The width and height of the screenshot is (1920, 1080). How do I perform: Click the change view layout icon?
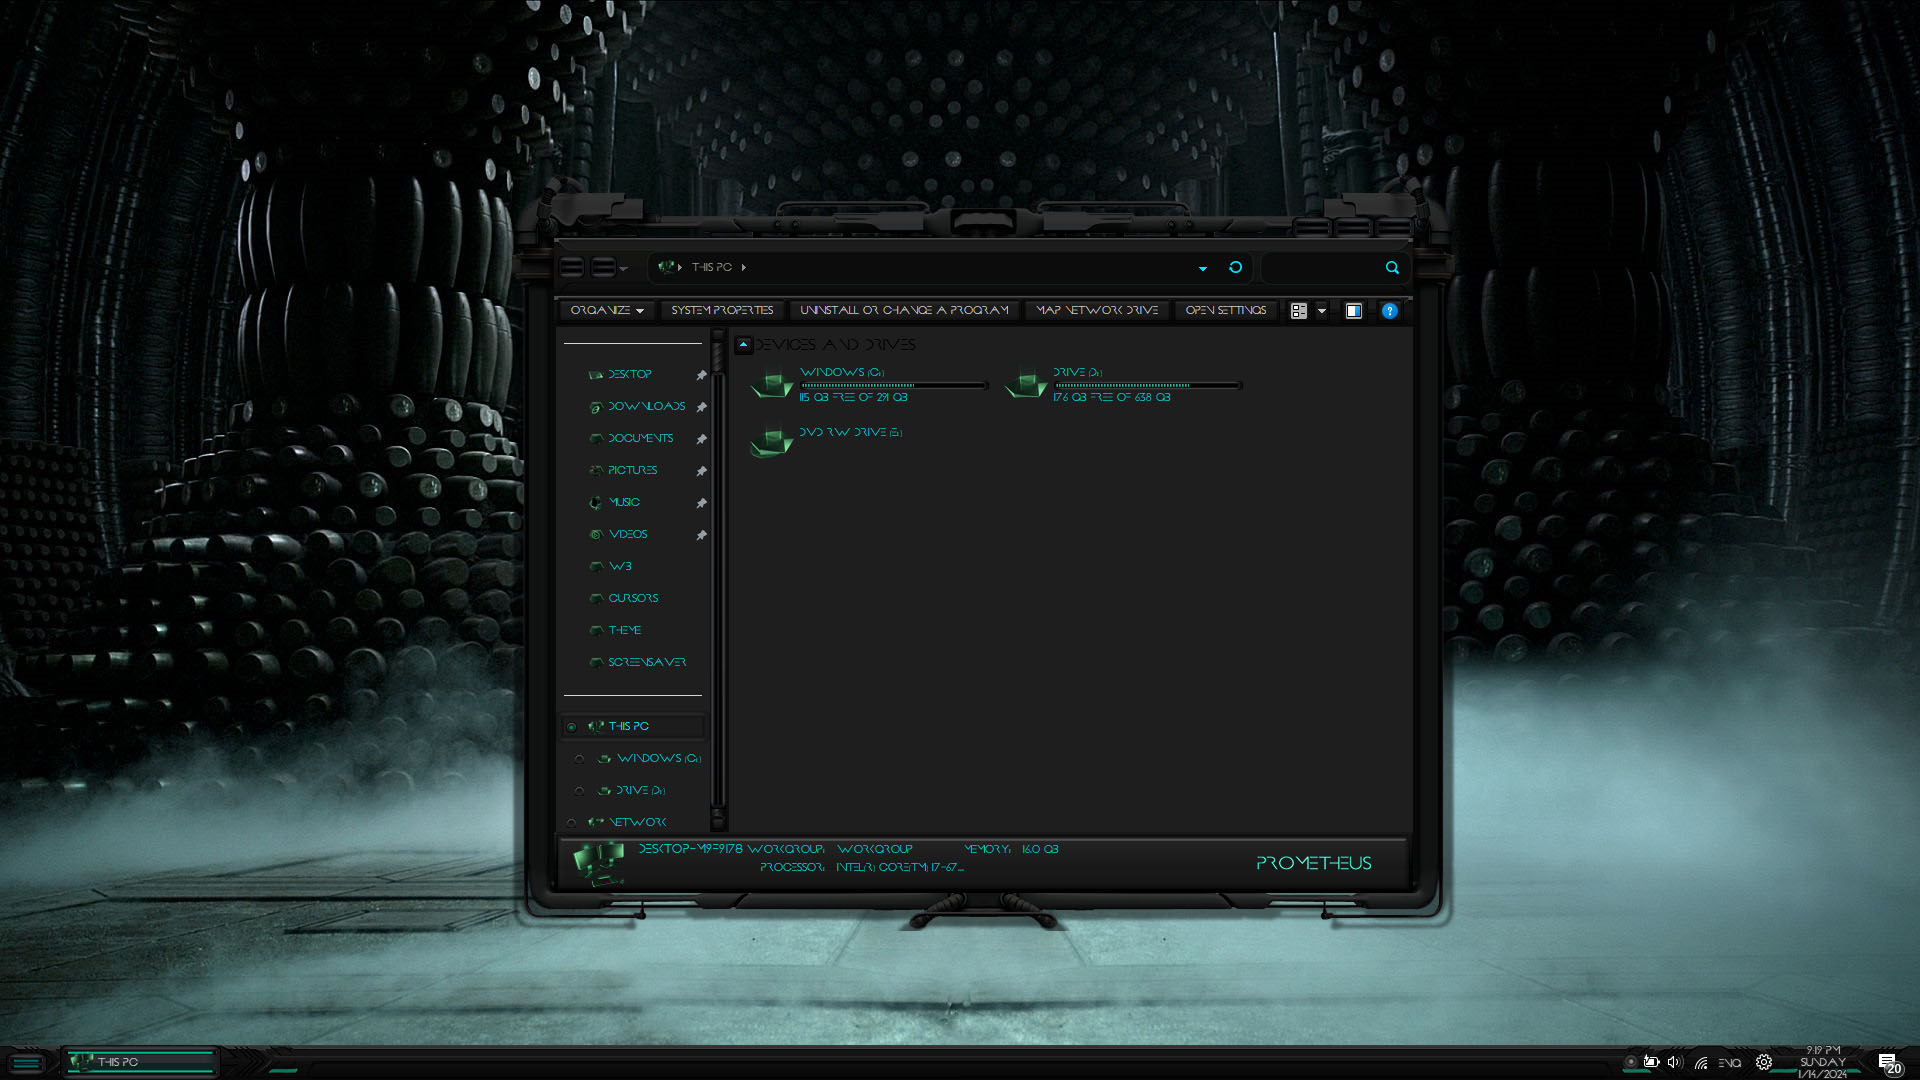click(x=1299, y=311)
